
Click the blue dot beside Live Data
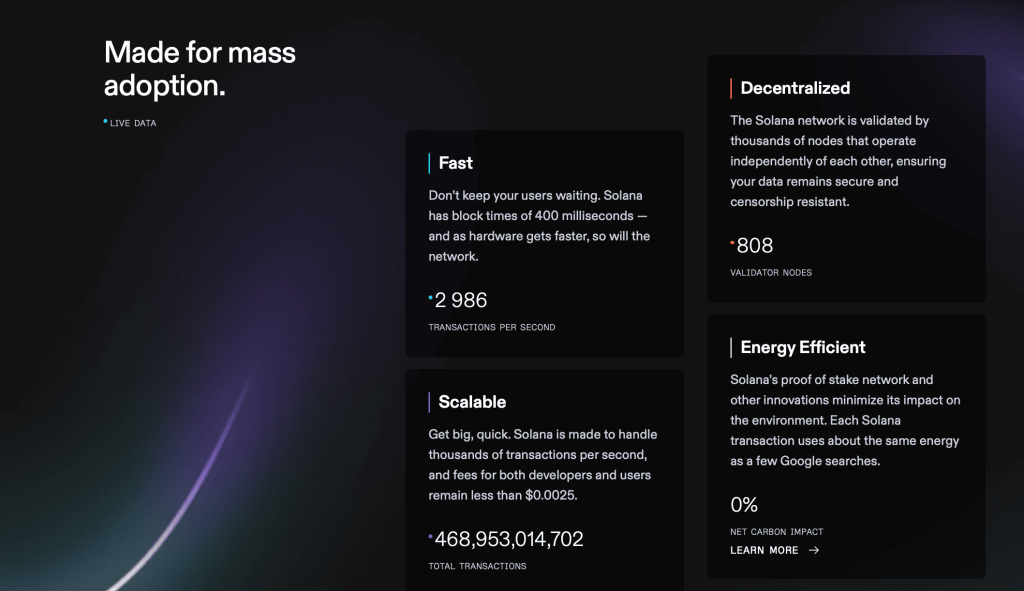coord(105,121)
